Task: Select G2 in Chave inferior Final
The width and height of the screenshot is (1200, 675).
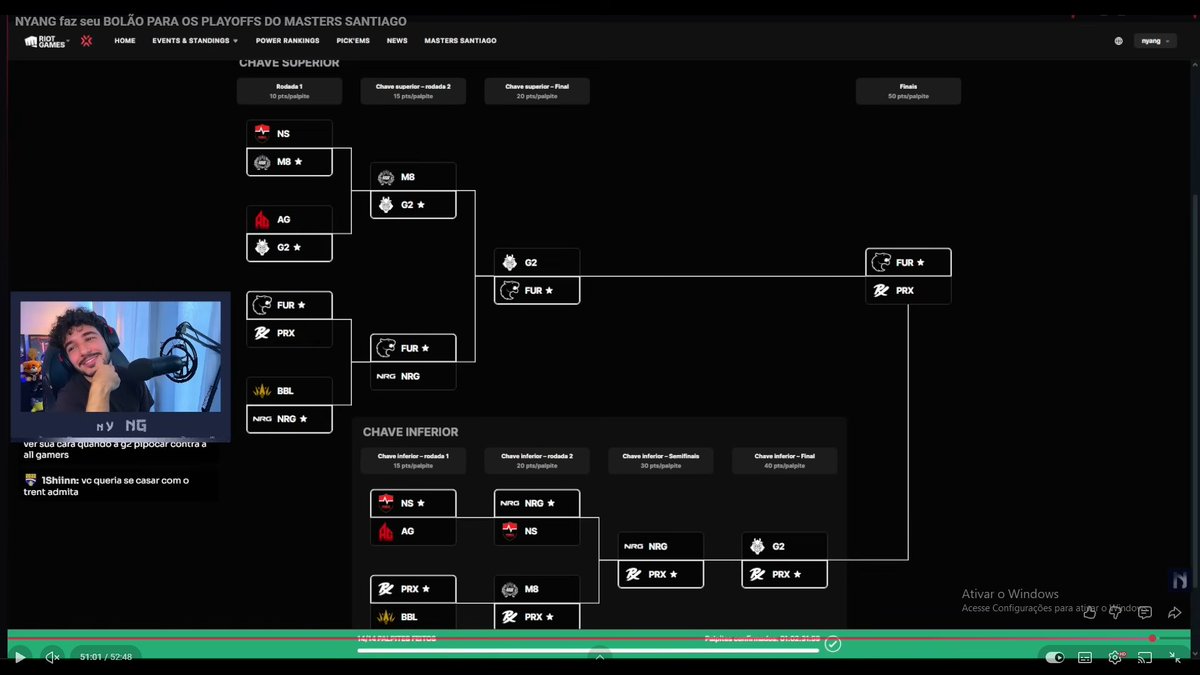Action: tap(785, 546)
